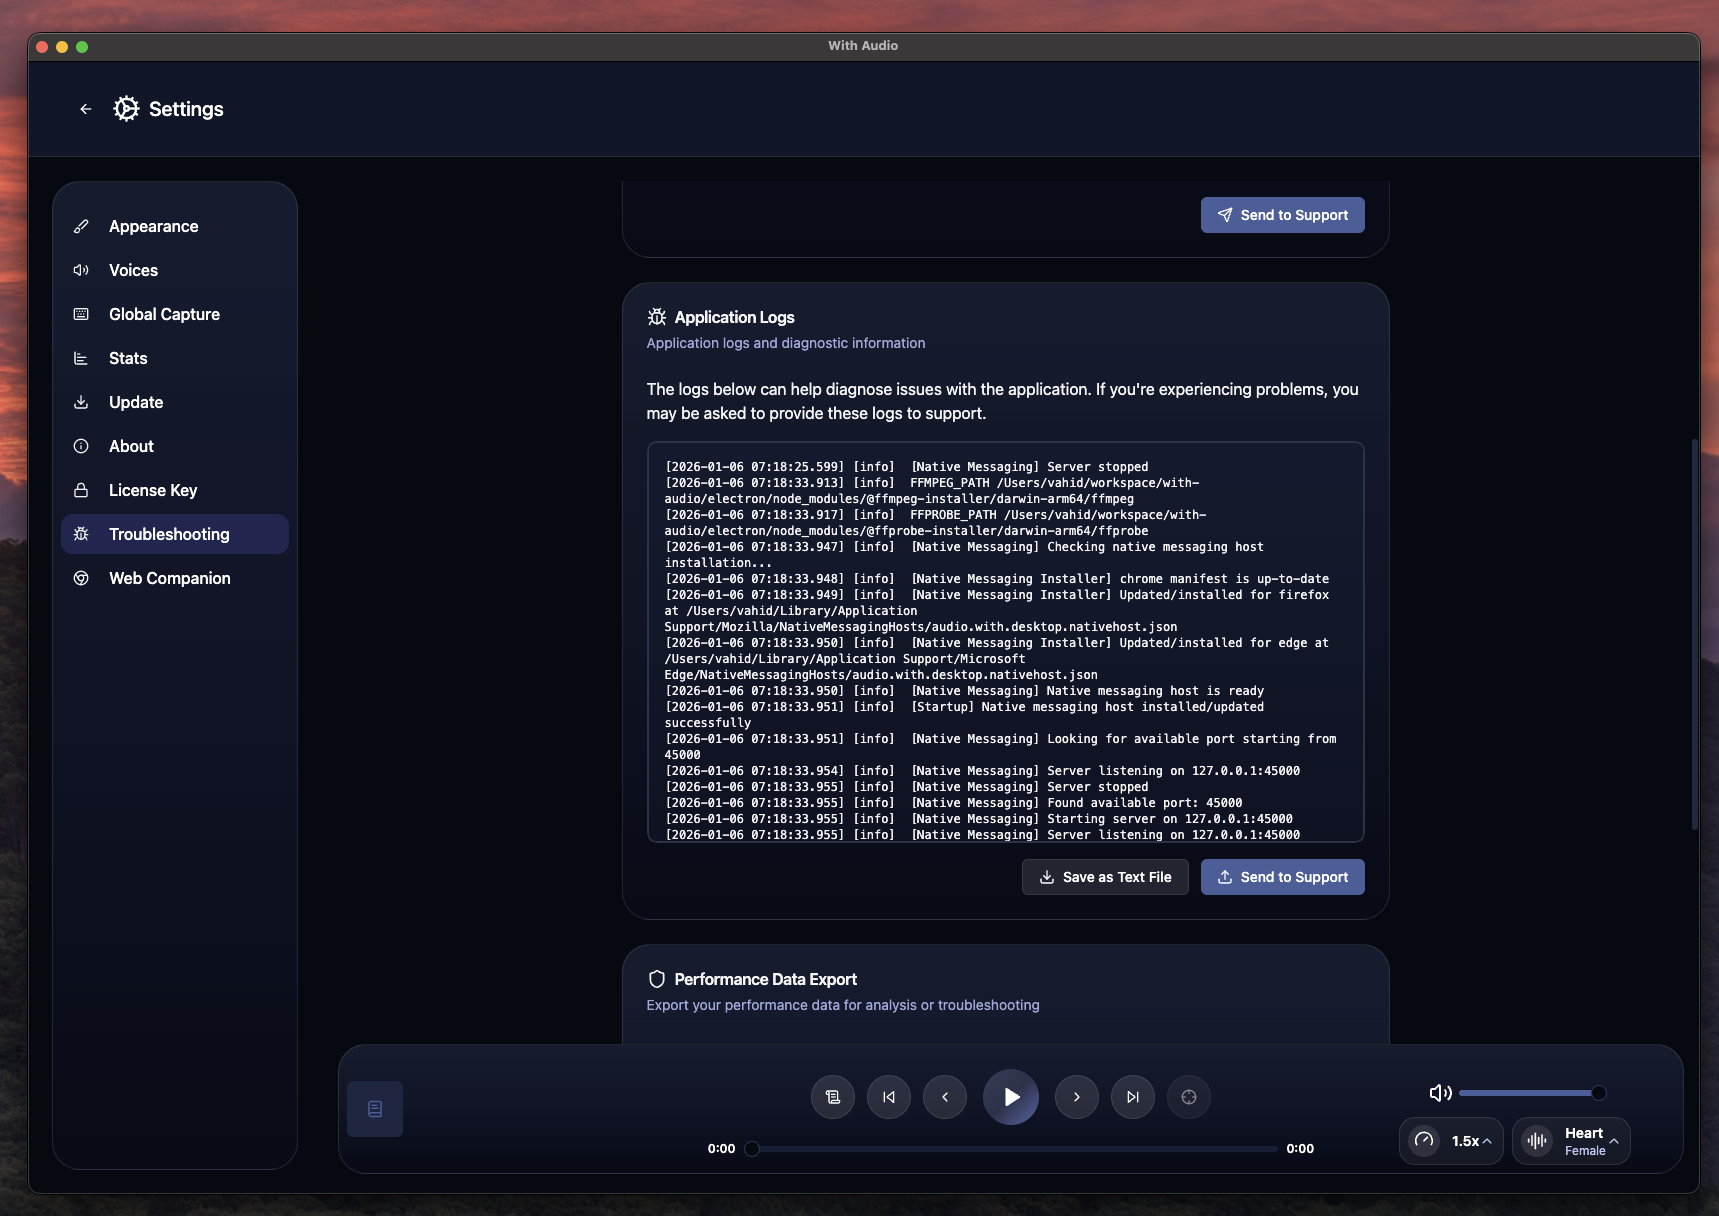The height and width of the screenshot is (1216, 1719).
Task: Select the lock icon next to License Key
Action: [82, 490]
